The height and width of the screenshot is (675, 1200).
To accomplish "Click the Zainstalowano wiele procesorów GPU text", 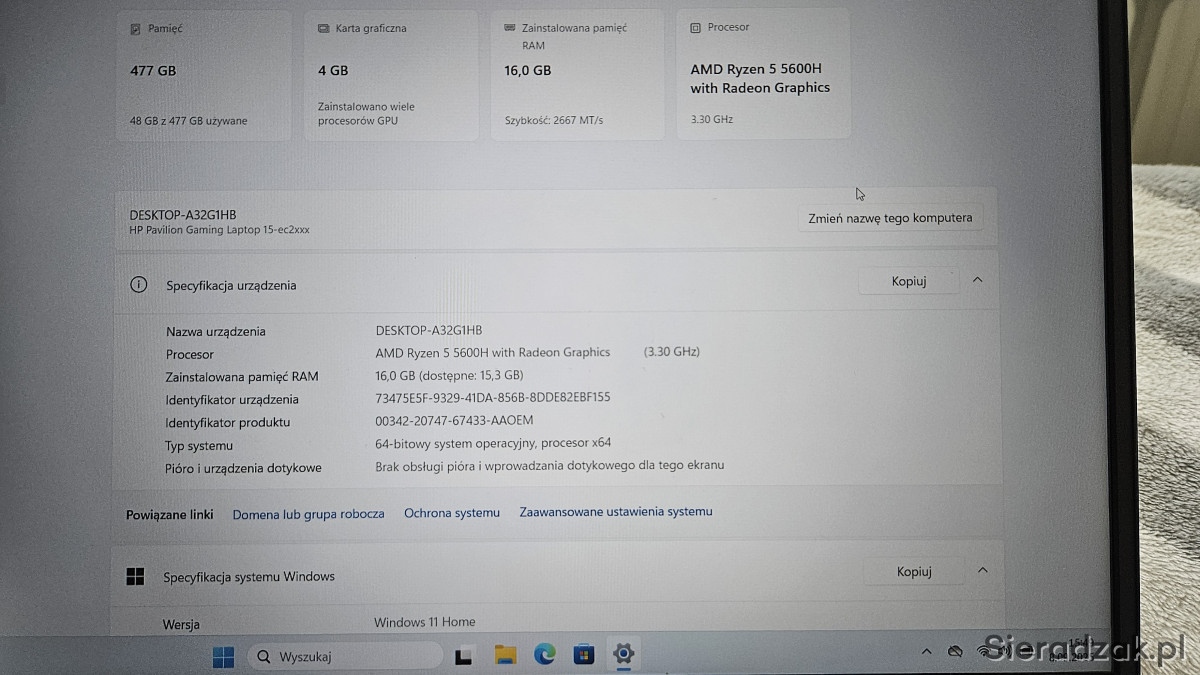I will (366, 114).
